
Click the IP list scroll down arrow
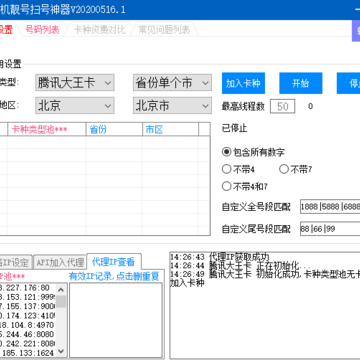[x=61, y=351]
